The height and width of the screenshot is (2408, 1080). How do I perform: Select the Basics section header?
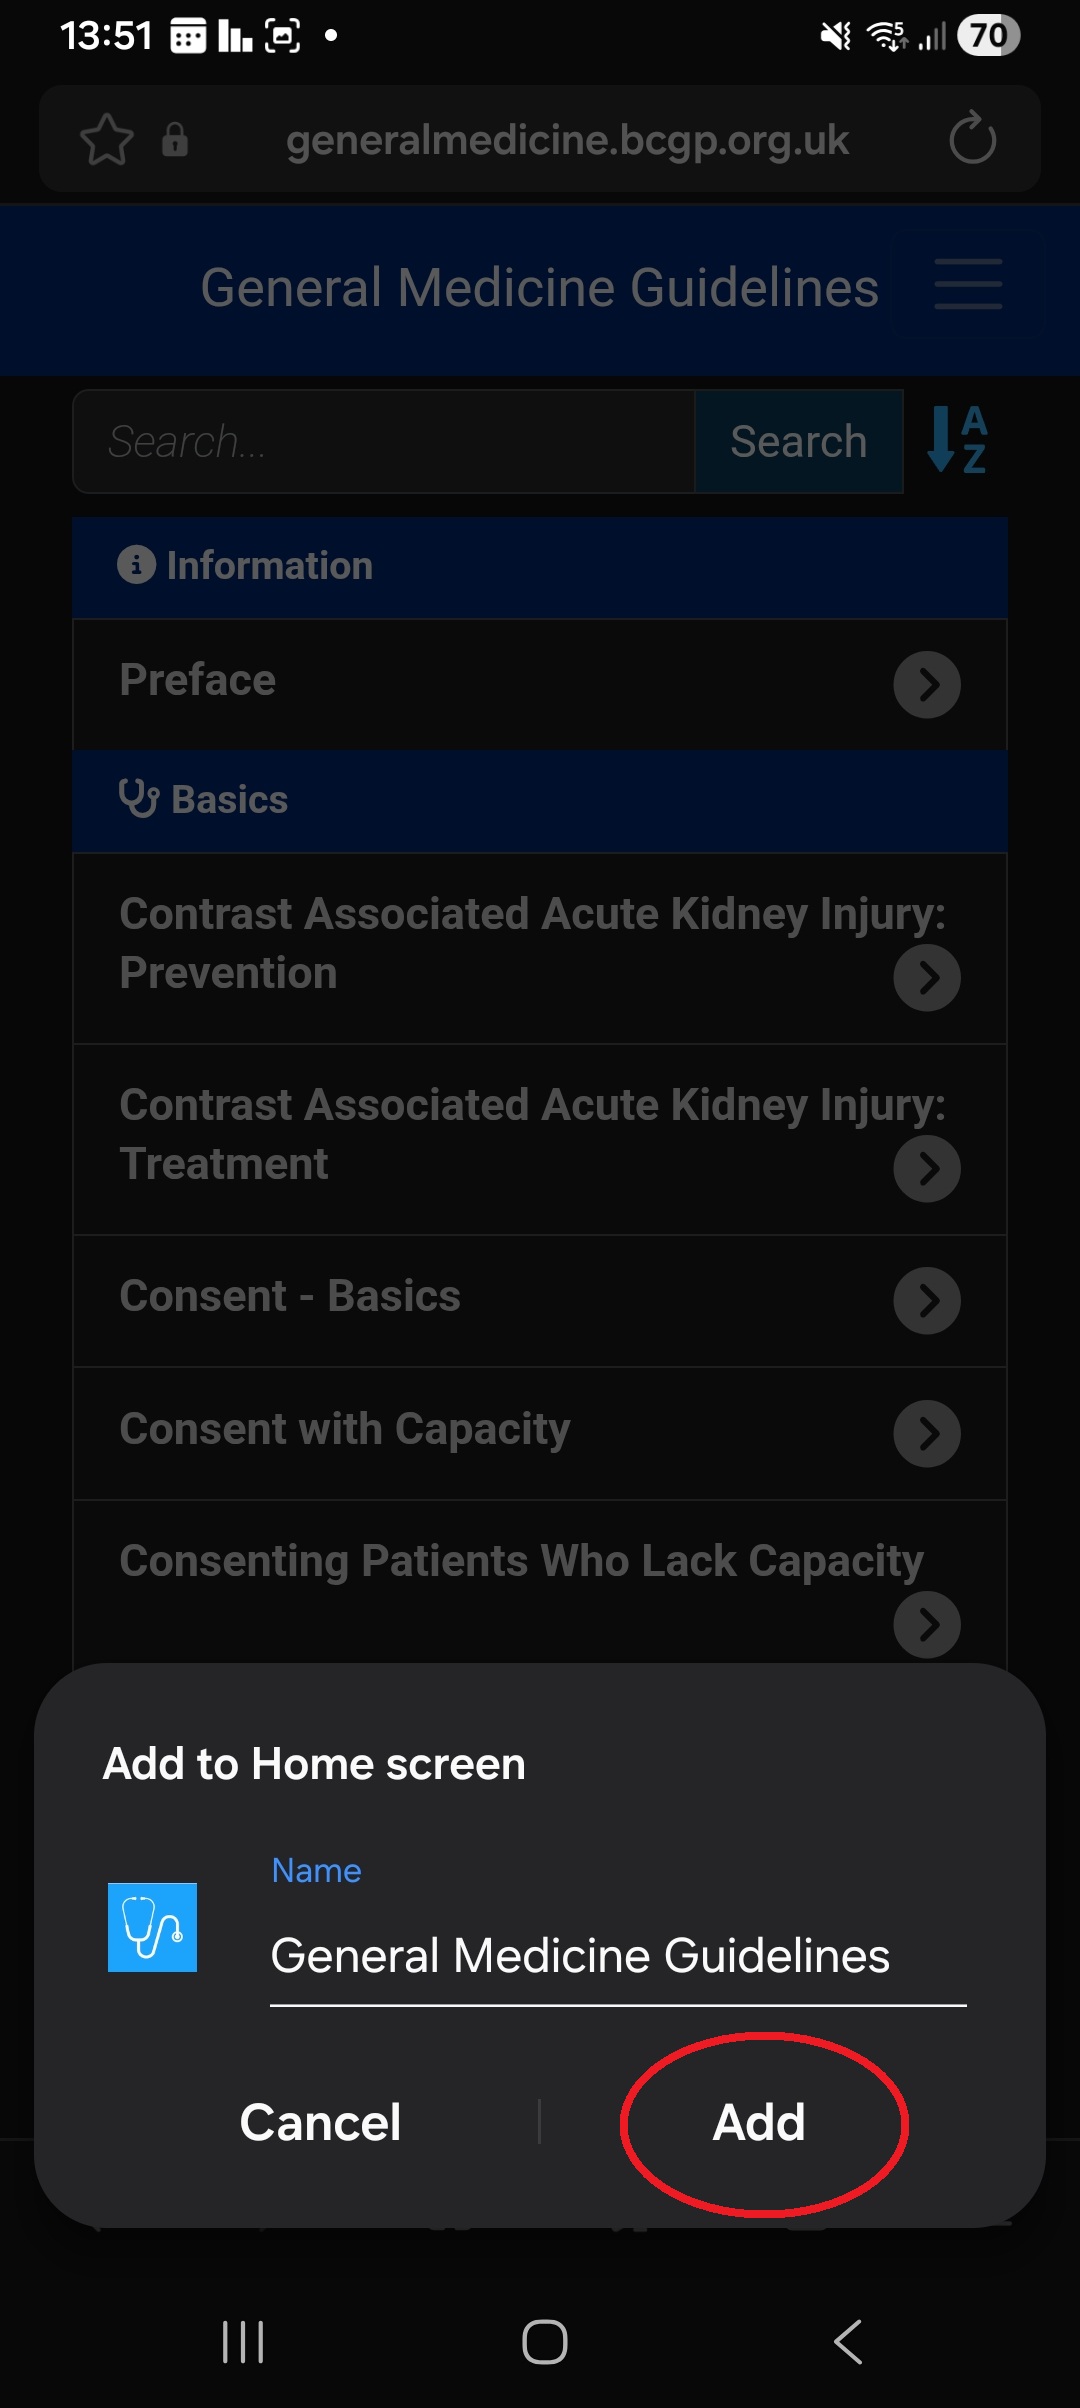[540, 801]
